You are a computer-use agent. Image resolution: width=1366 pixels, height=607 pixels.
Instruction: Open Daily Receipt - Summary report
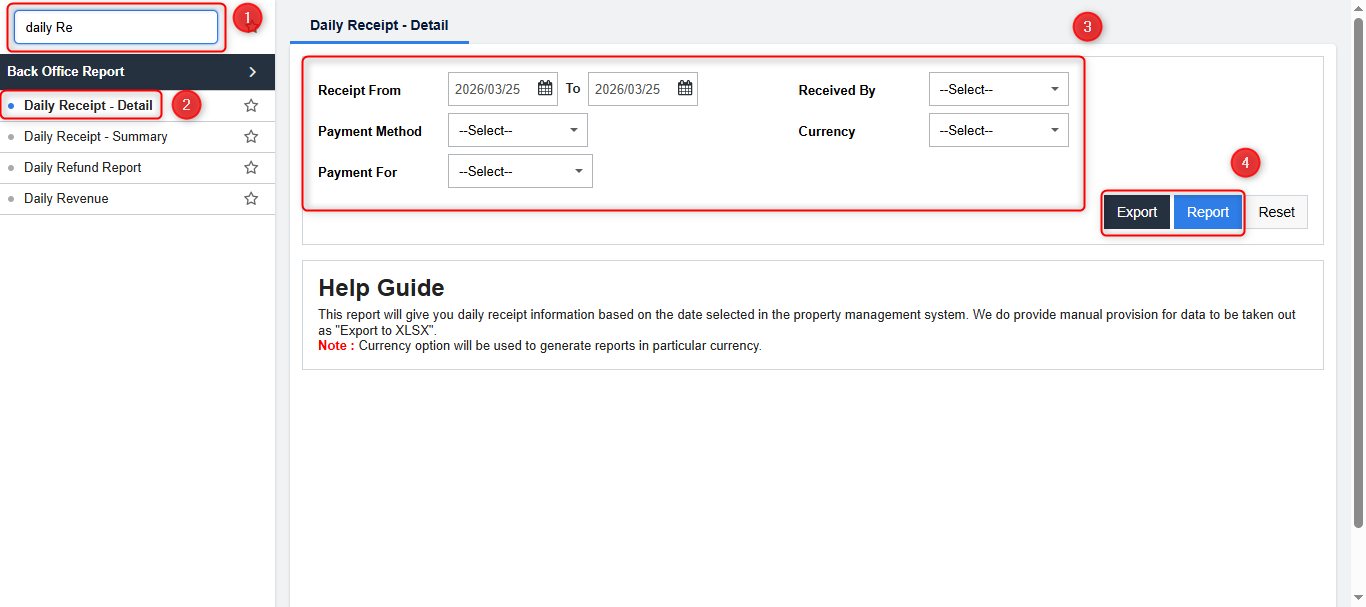point(96,136)
